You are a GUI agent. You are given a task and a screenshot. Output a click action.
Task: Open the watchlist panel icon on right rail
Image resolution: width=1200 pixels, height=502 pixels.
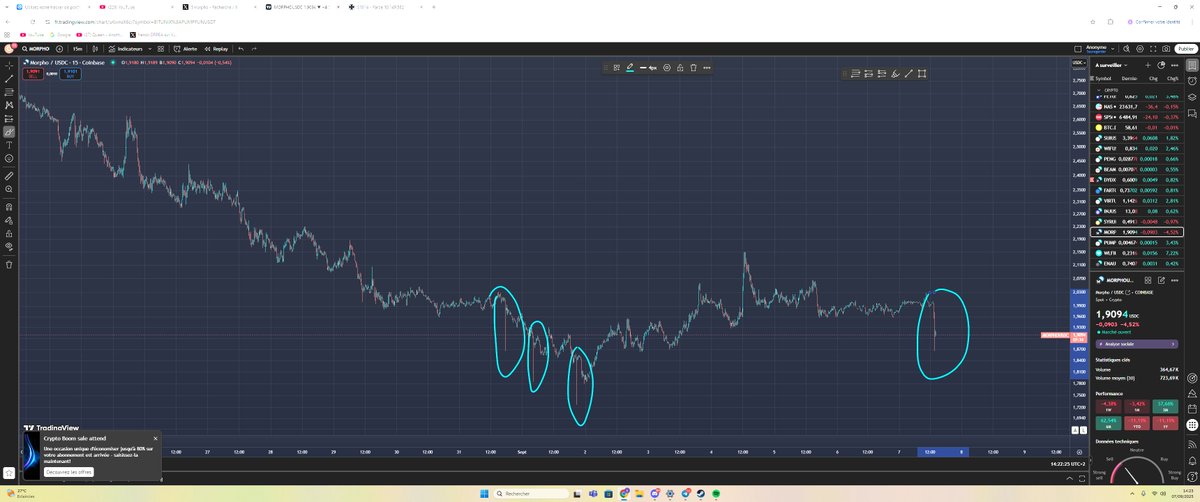[x=1192, y=65]
